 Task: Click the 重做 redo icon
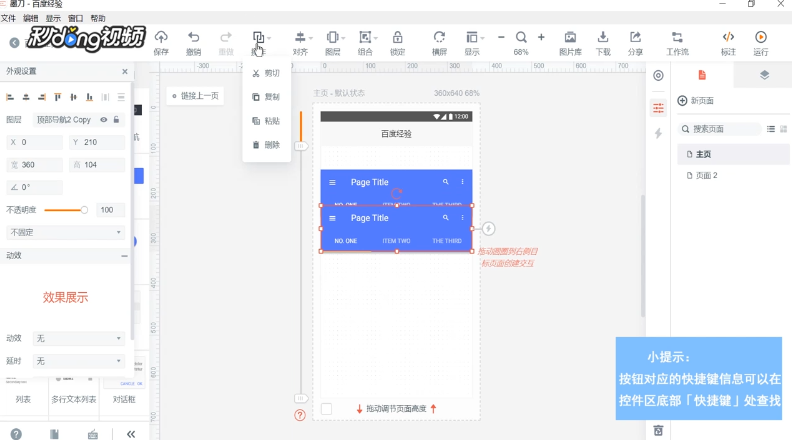pyautogui.click(x=226, y=37)
